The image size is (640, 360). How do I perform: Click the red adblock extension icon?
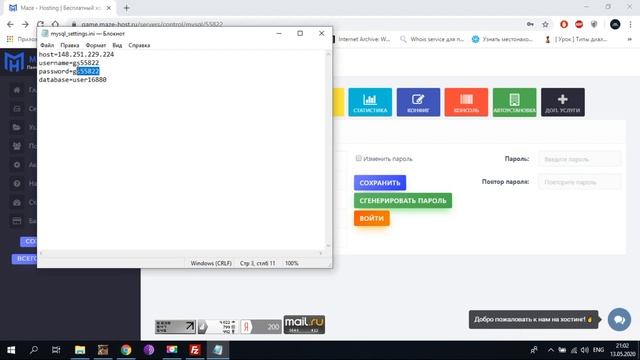click(x=579, y=24)
